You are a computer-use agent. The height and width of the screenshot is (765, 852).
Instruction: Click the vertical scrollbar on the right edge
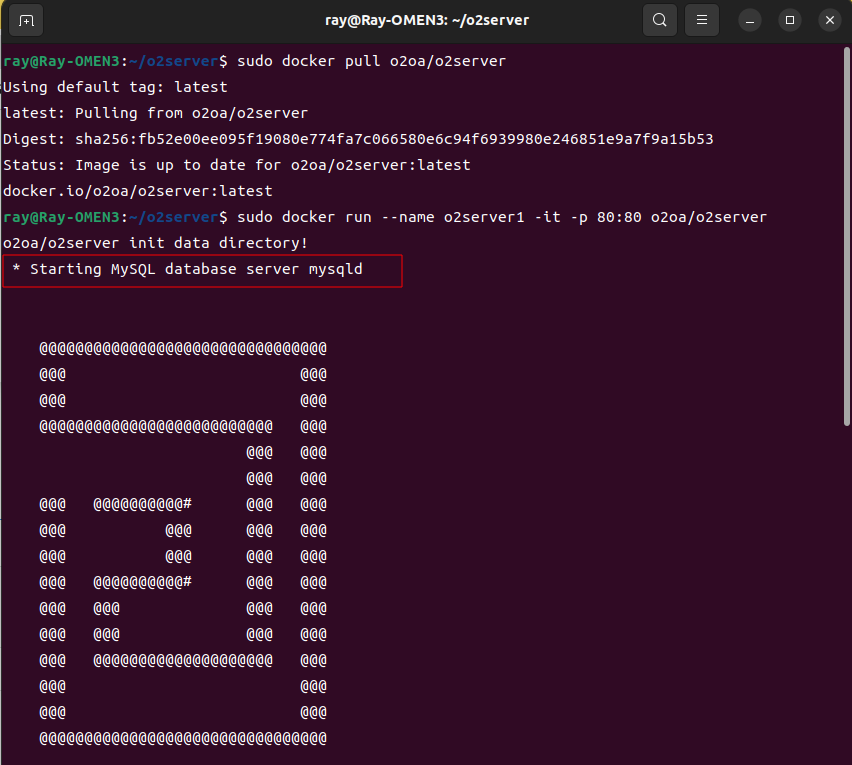[x=846, y=250]
